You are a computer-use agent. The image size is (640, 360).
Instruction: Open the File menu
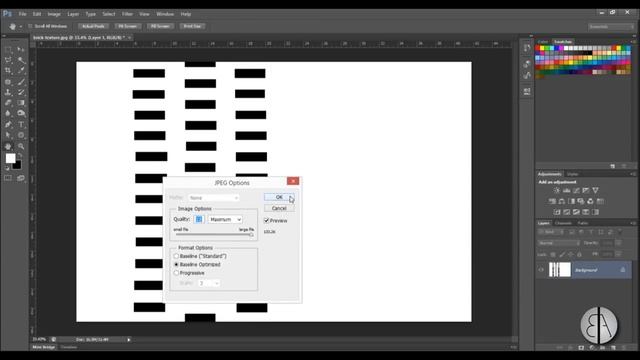click(22, 14)
